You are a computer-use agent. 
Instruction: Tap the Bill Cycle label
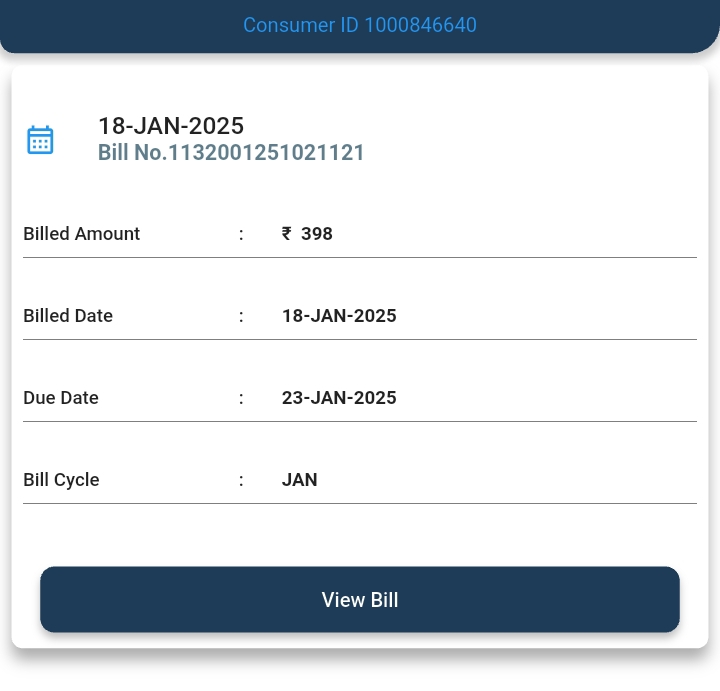(61, 480)
